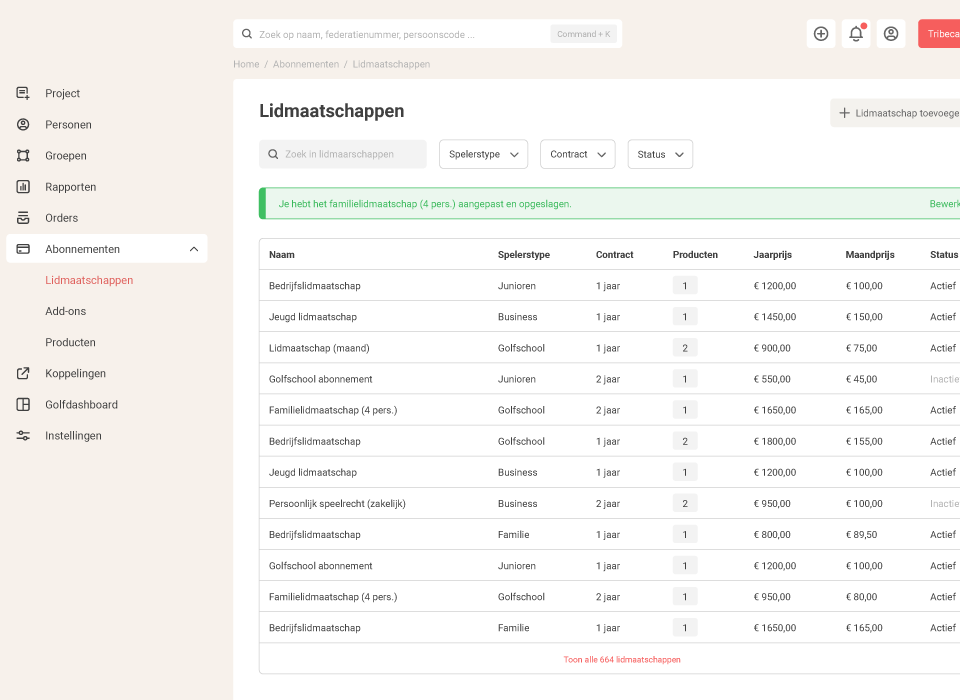Click the plus circle icon in header
The width and height of the screenshot is (960, 700).
821,34
